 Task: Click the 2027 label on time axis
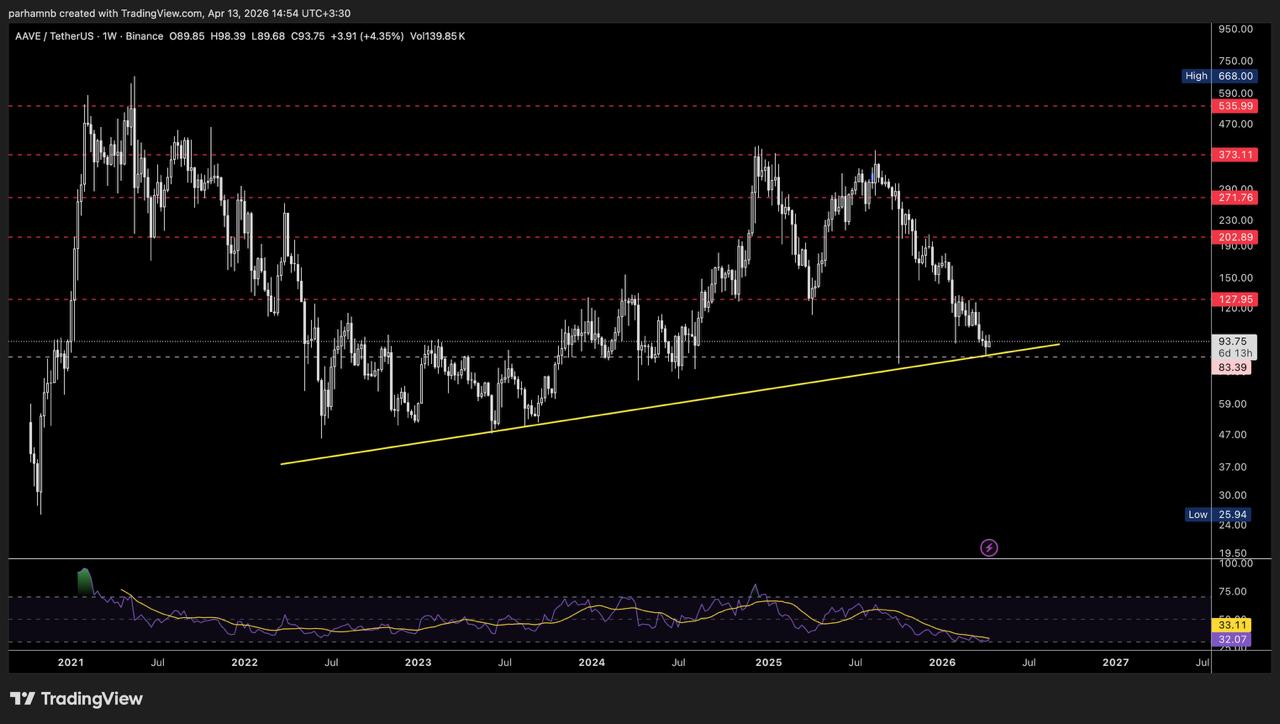pos(1115,662)
